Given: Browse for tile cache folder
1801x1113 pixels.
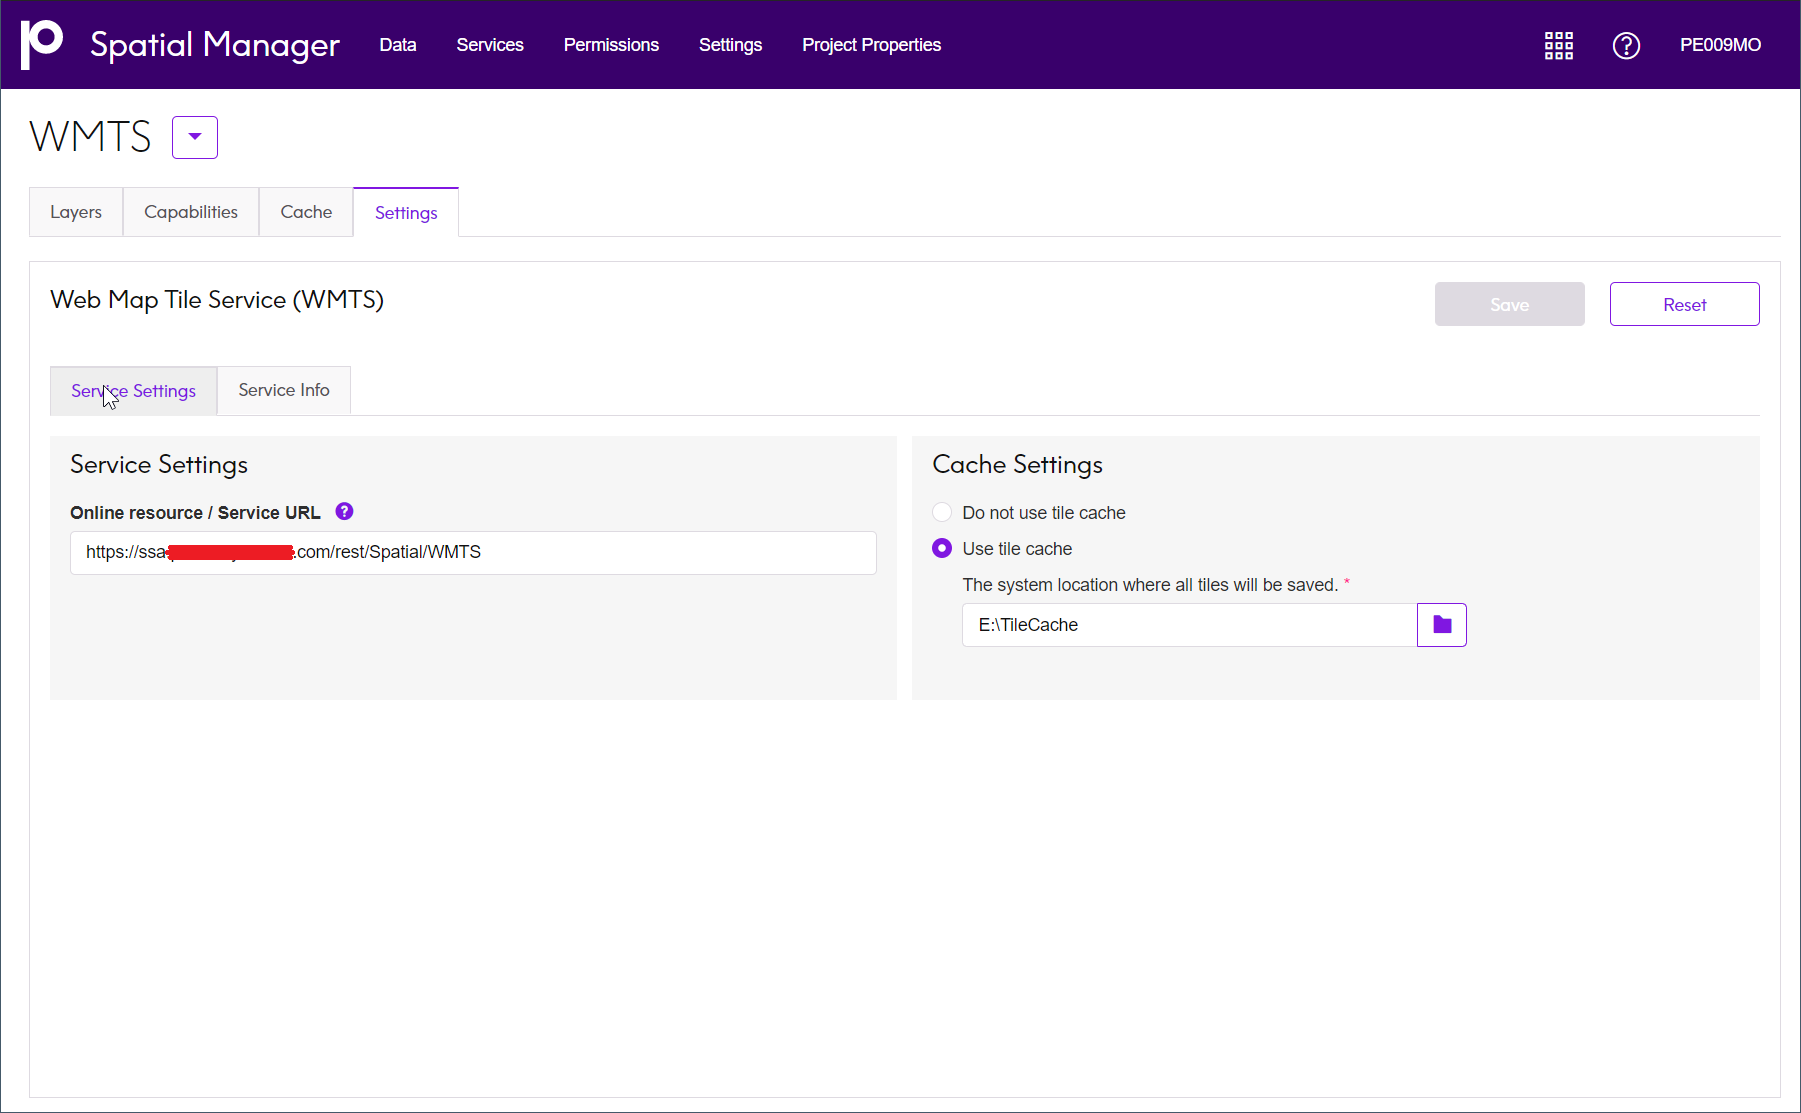Looking at the screenshot, I should (1442, 625).
